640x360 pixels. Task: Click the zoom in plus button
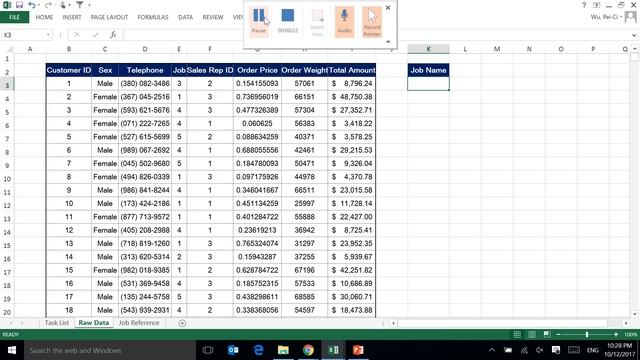[x=616, y=335]
